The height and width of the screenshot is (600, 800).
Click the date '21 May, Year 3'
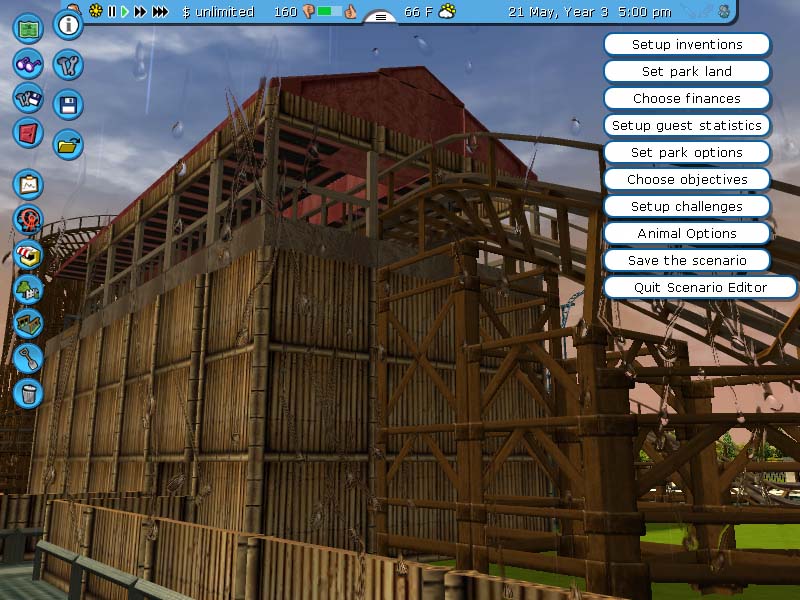tap(558, 12)
